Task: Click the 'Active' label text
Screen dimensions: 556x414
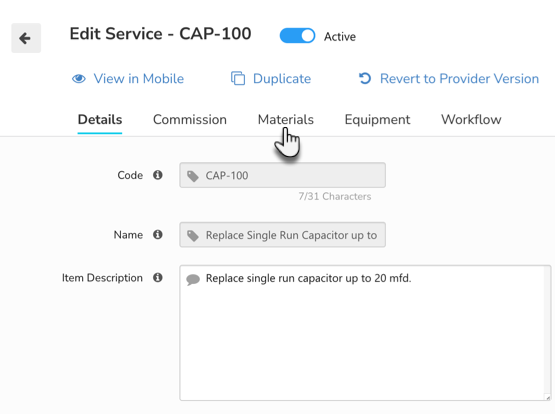Action: [x=340, y=37]
